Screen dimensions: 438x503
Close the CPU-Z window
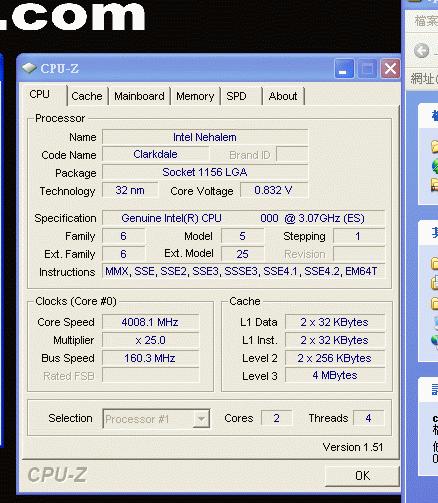390,69
